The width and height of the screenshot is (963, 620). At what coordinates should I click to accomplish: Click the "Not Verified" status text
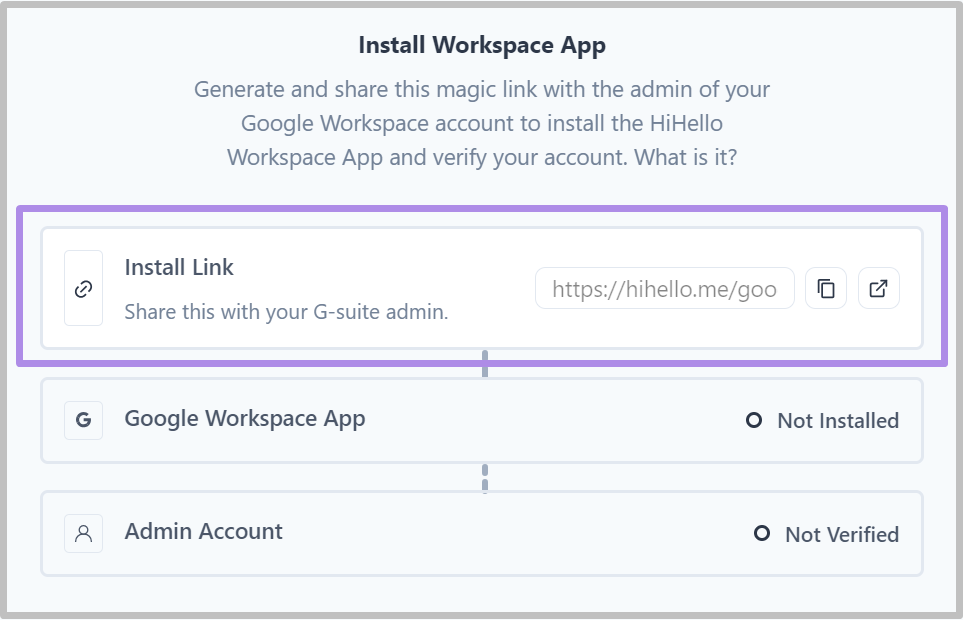pos(842,535)
